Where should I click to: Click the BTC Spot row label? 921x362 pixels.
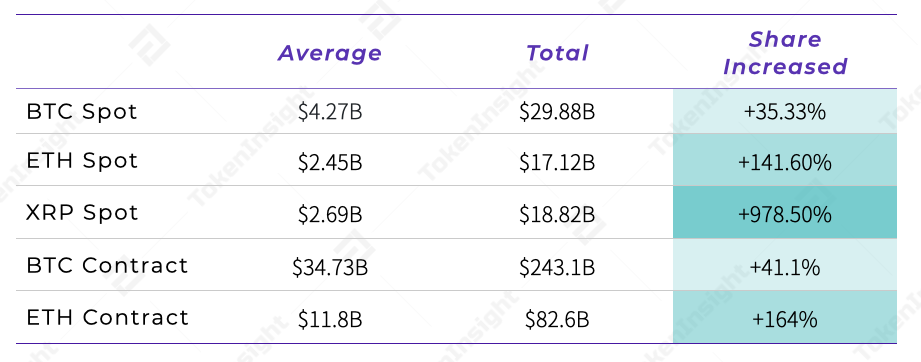[82, 112]
